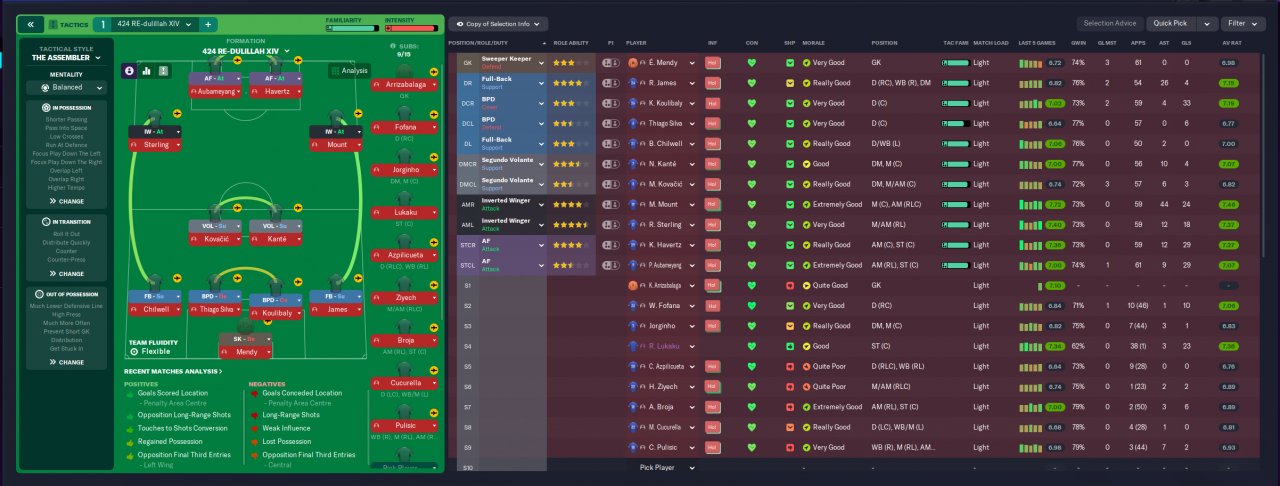Click the Hol status icon for É. Mendy
The height and width of the screenshot is (486, 1280).
tap(713, 62)
